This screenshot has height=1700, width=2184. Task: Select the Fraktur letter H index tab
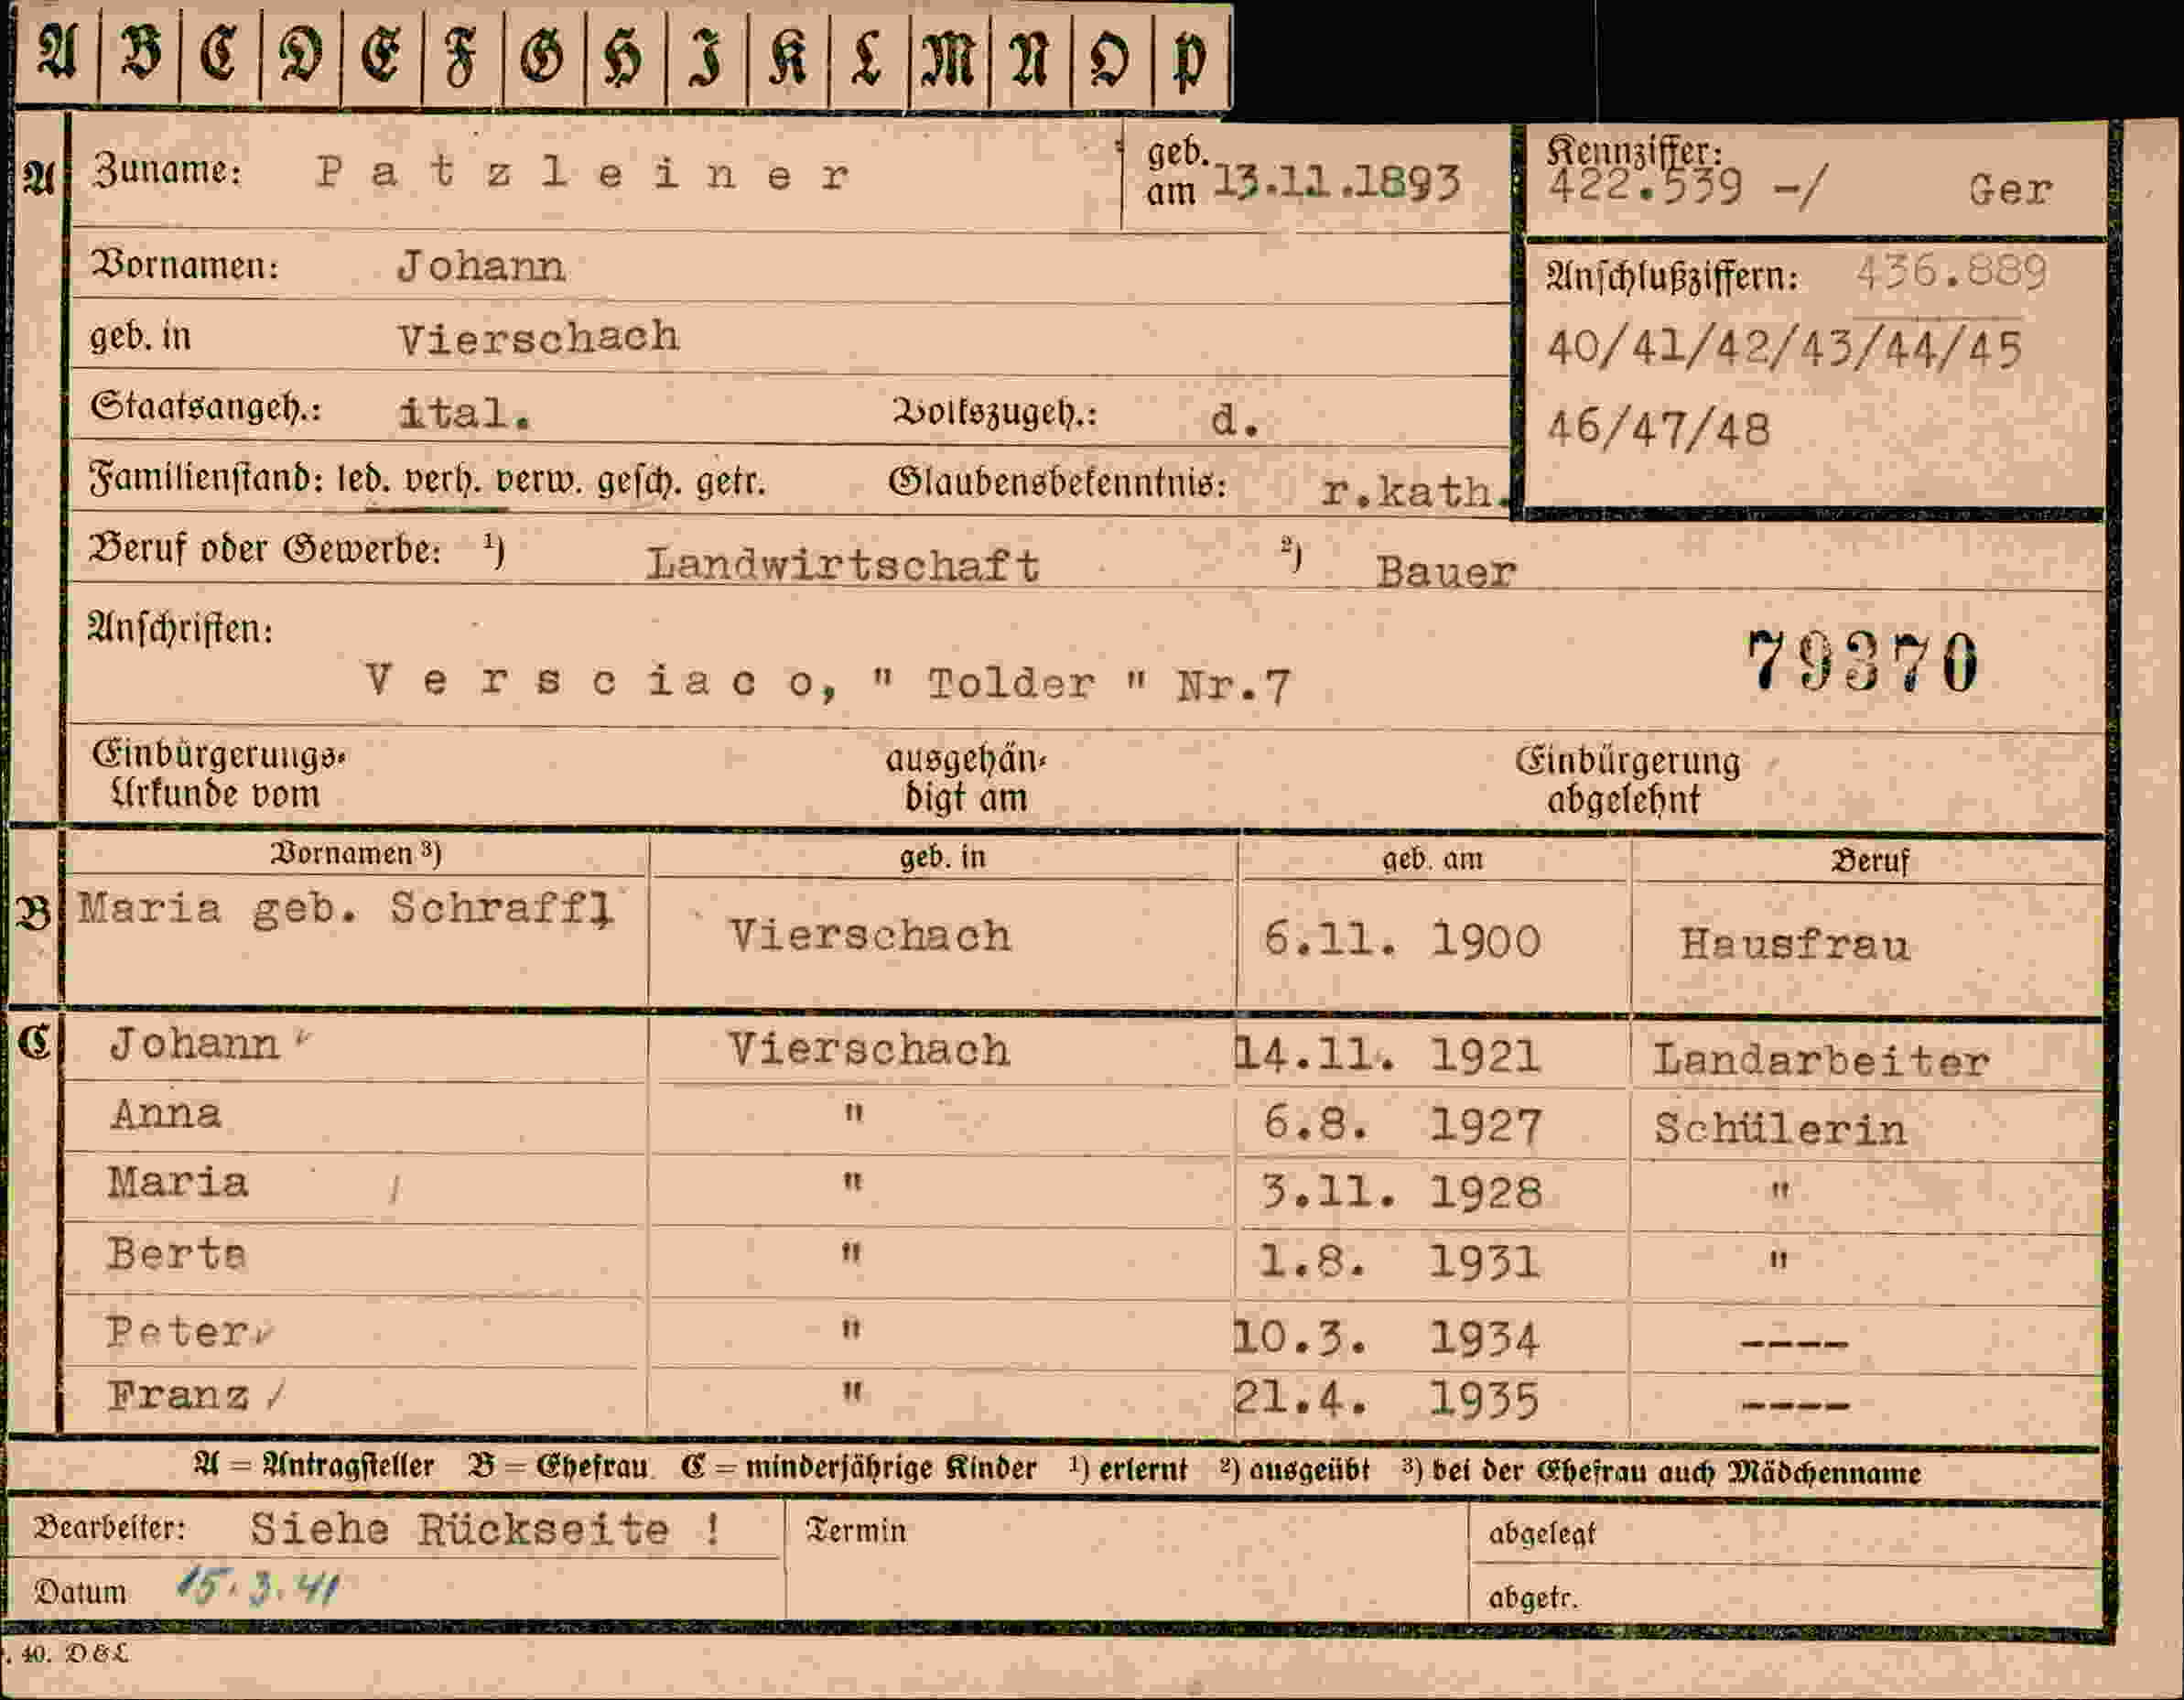(625, 58)
